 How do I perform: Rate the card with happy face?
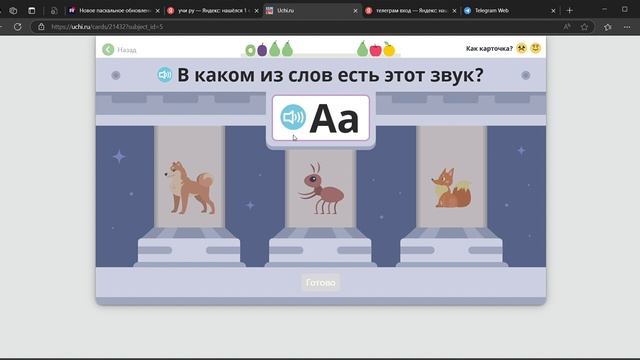pyautogui.click(x=536, y=48)
